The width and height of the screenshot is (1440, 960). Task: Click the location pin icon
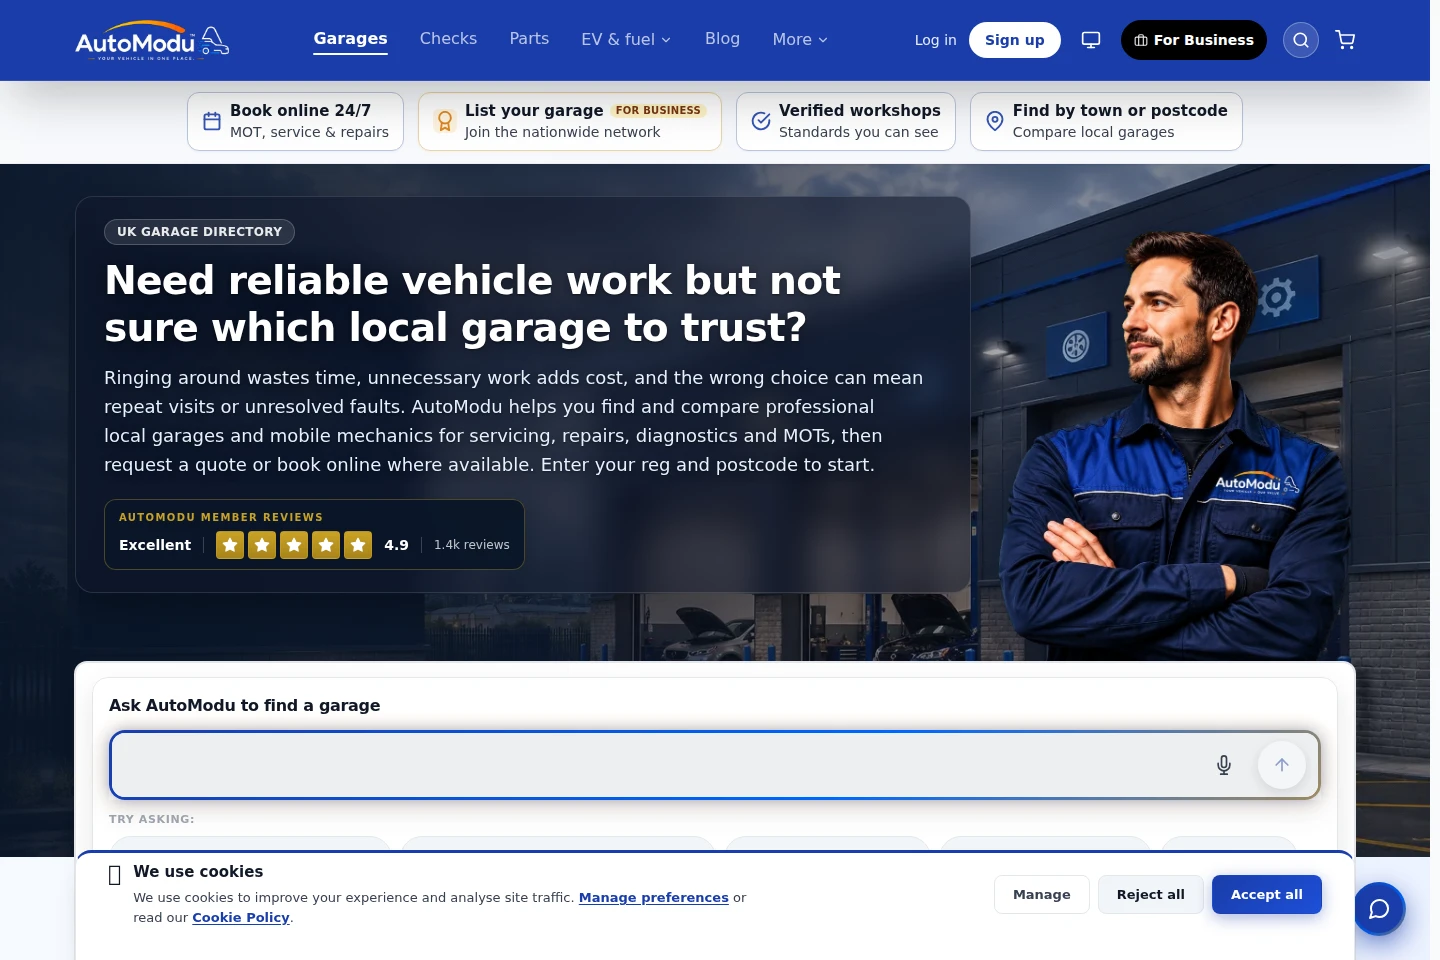tap(995, 121)
